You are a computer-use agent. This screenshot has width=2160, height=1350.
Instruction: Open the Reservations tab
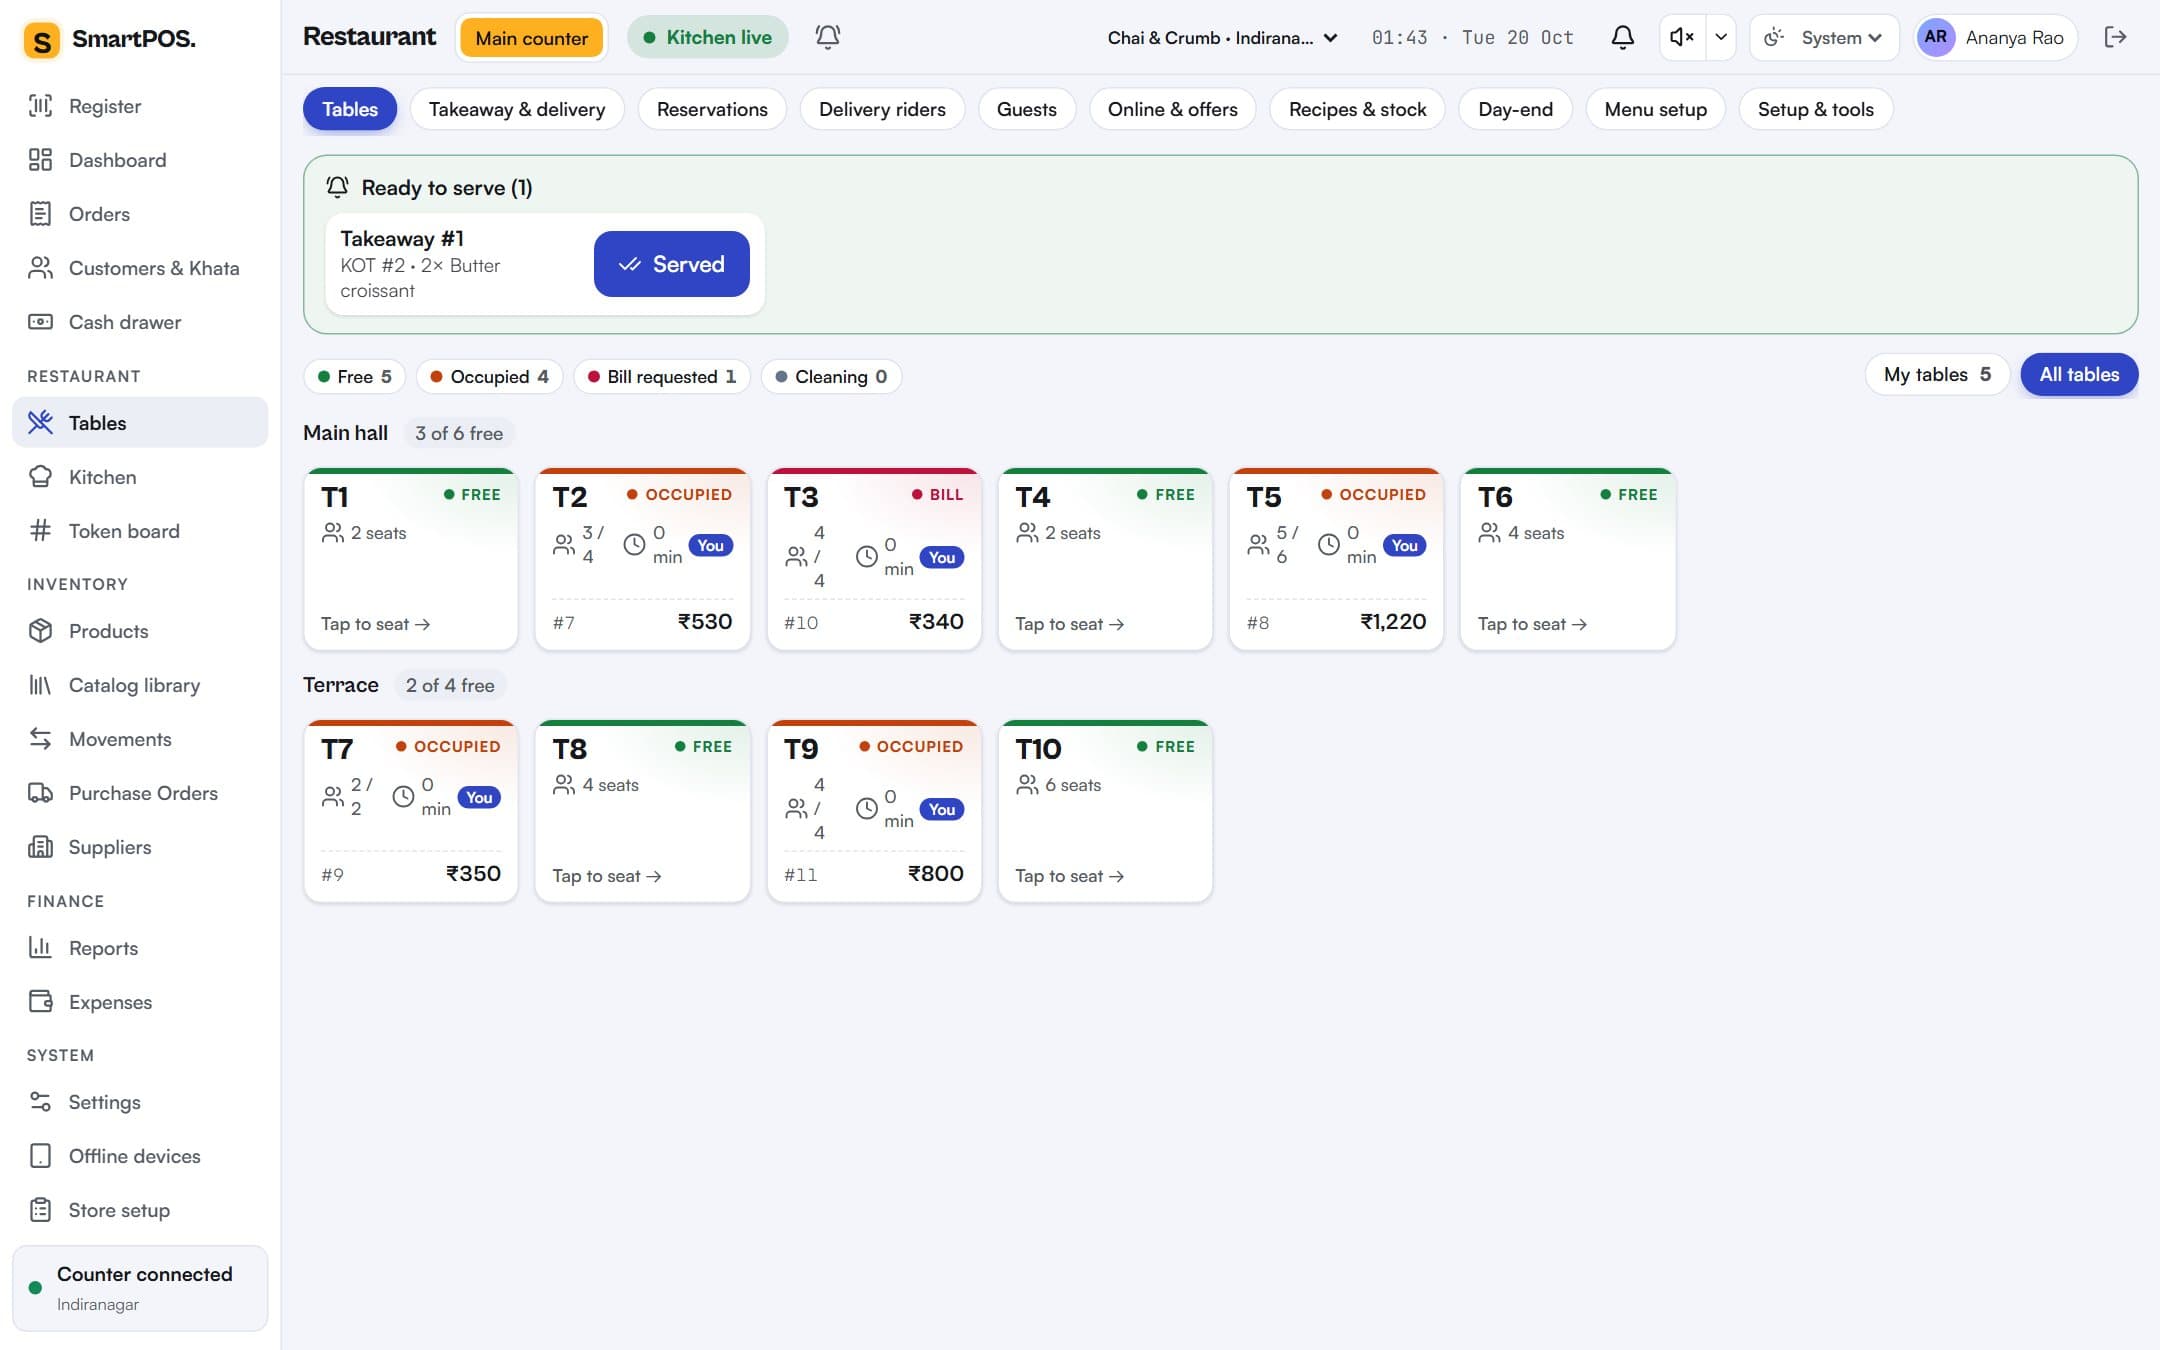click(x=712, y=109)
